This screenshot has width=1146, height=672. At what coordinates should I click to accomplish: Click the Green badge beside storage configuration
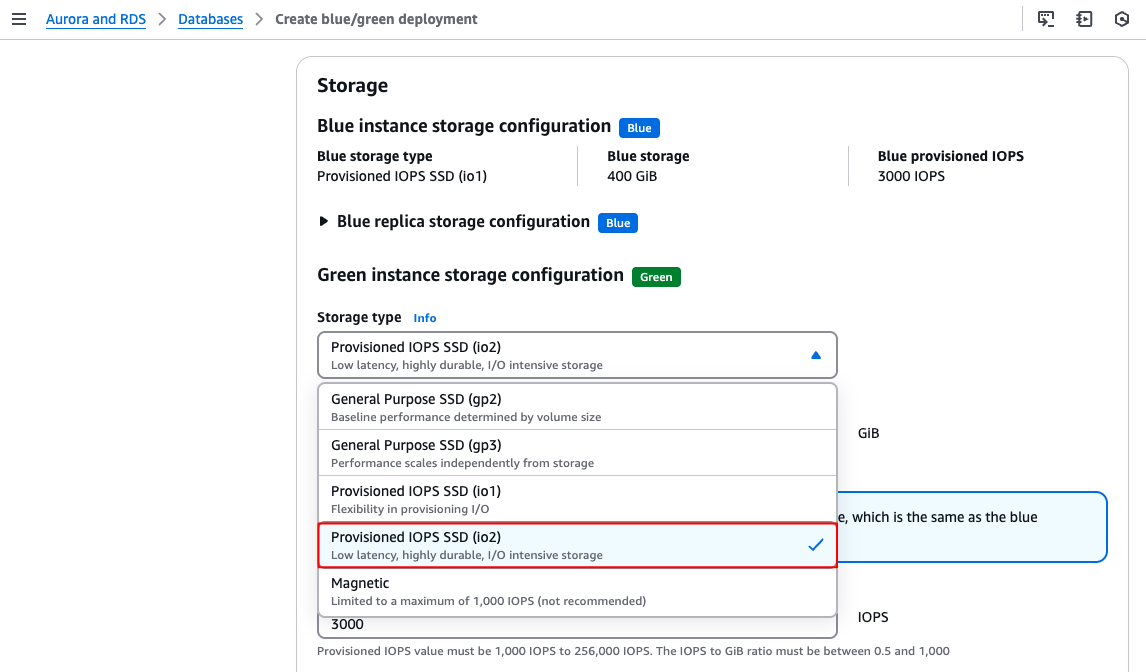(x=656, y=277)
